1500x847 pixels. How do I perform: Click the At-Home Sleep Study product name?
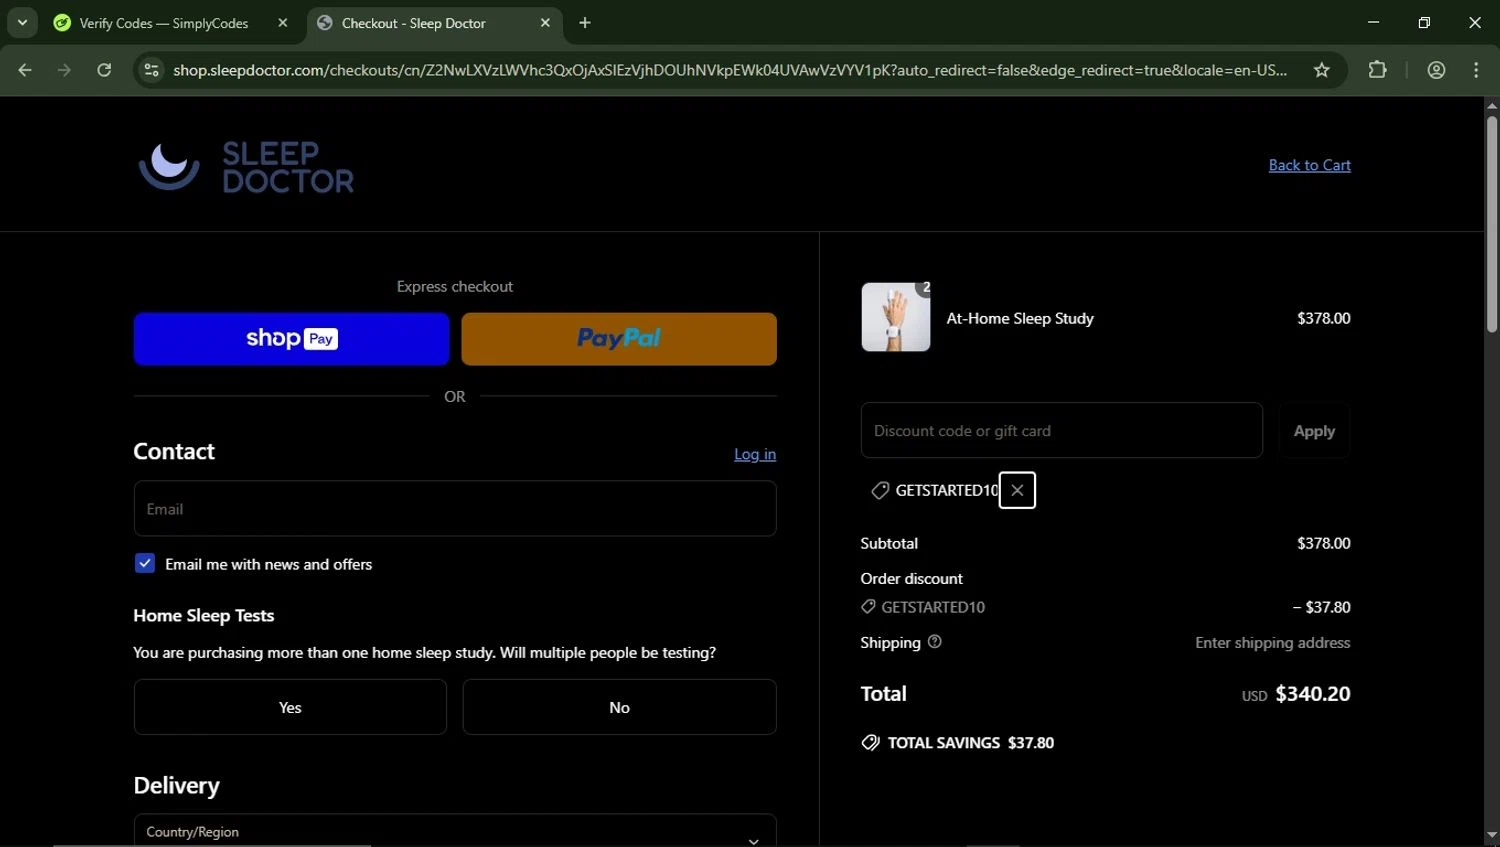tap(1020, 318)
